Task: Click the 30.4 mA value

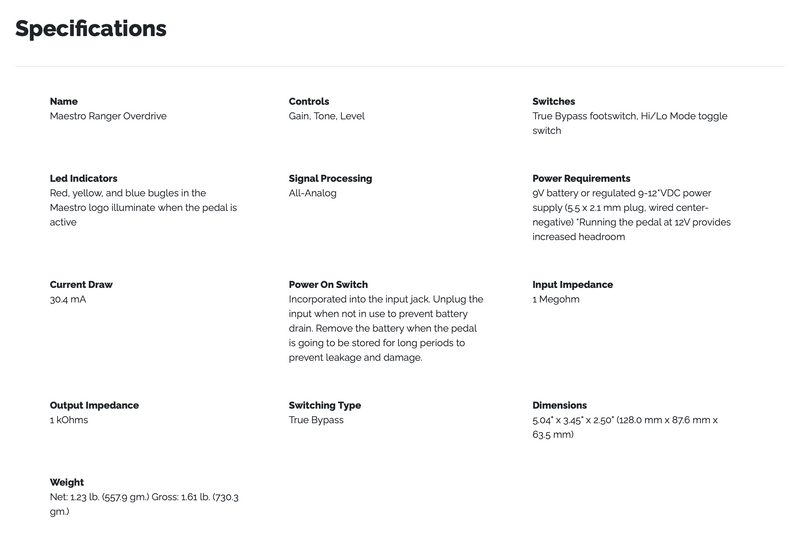Action: pos(68,299)
